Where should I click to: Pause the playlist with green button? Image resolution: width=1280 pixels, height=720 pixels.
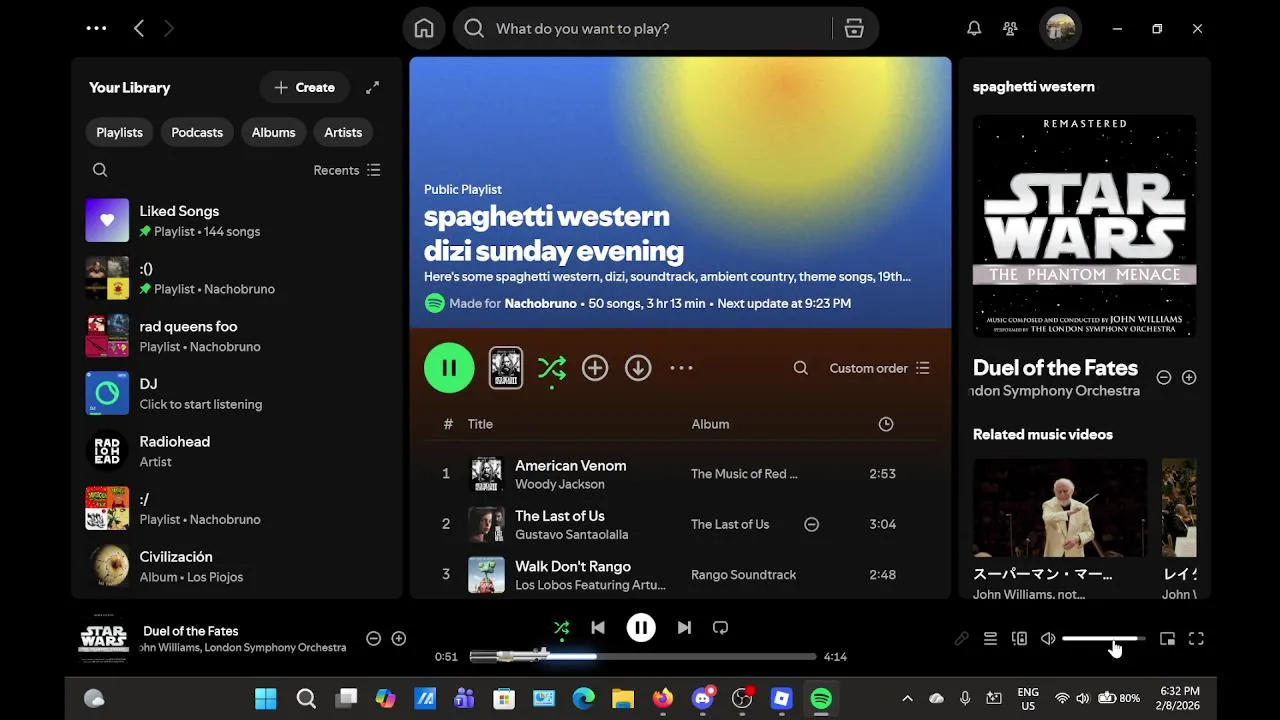(449, 368)
